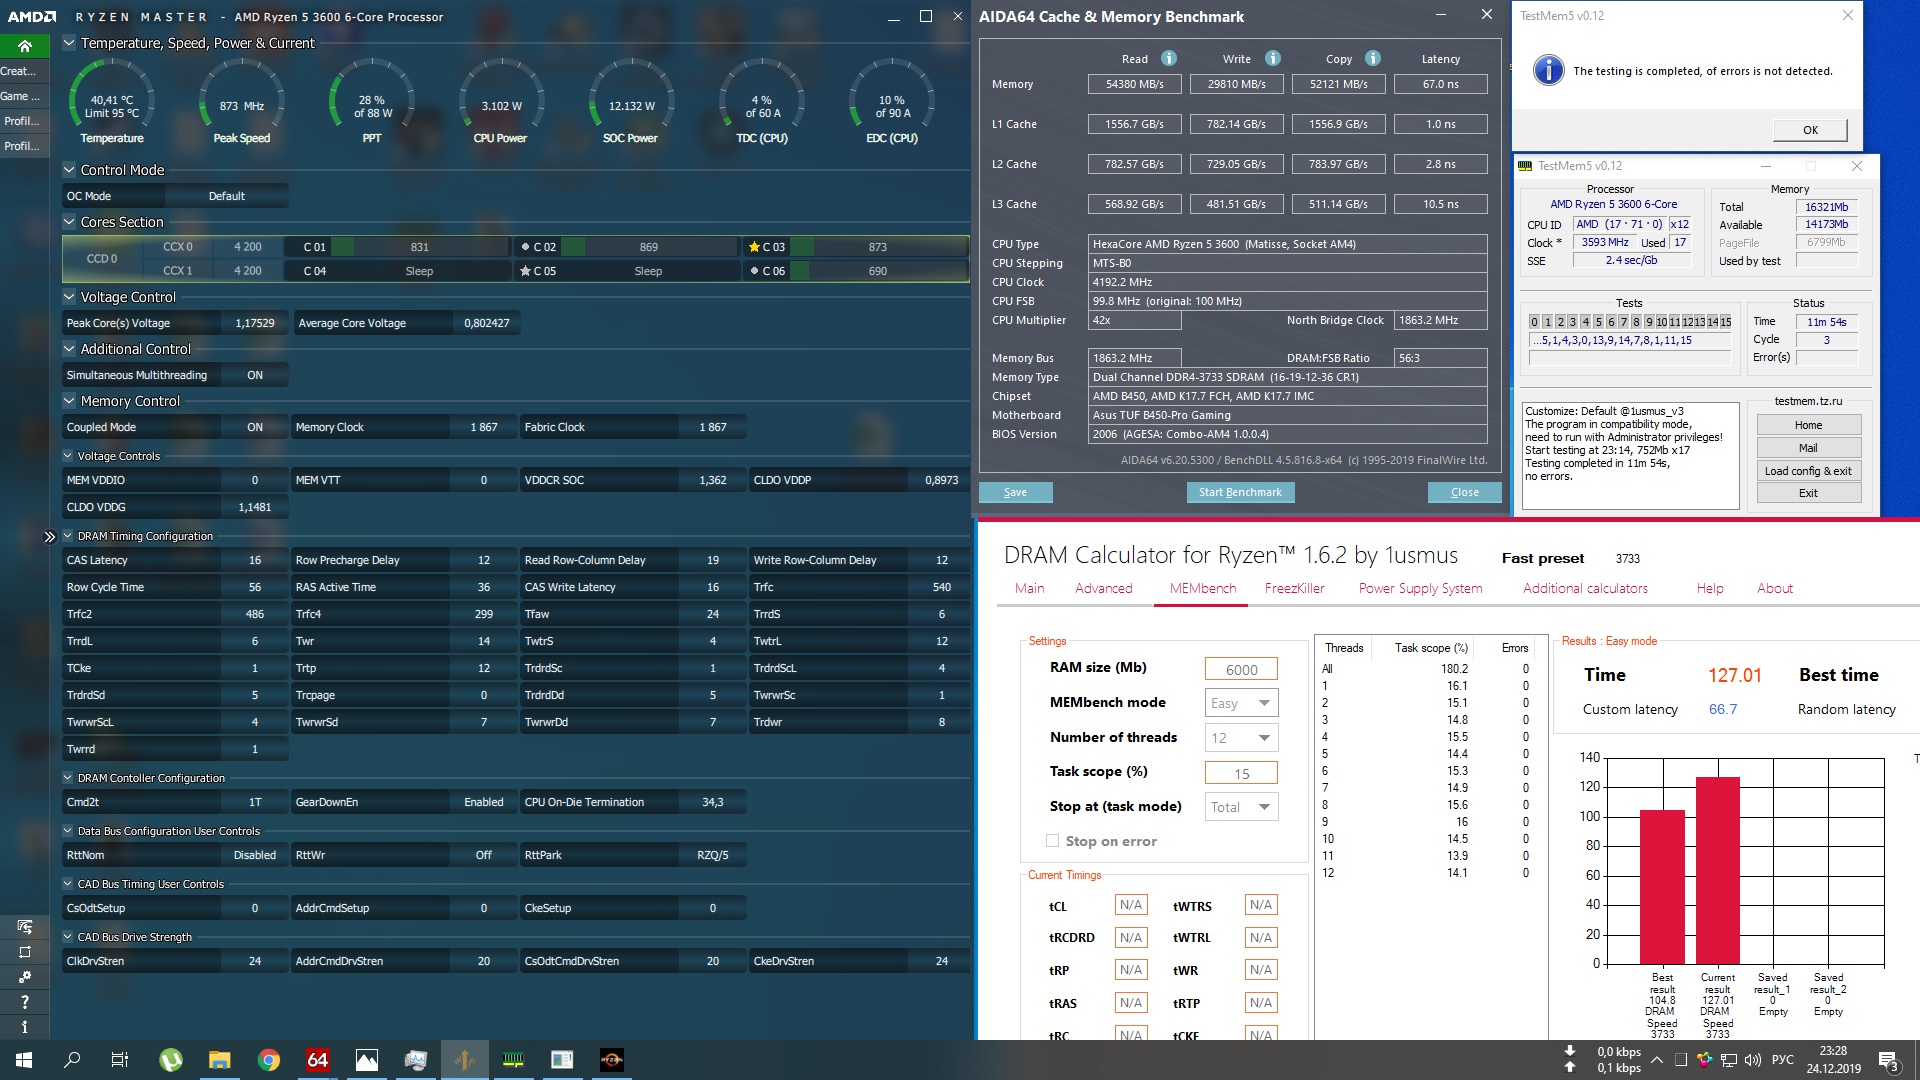Open Number of threads dropdown
Viewport: 1920px width, 1080px height.
pyautogui.click(x=1241, y=738)
